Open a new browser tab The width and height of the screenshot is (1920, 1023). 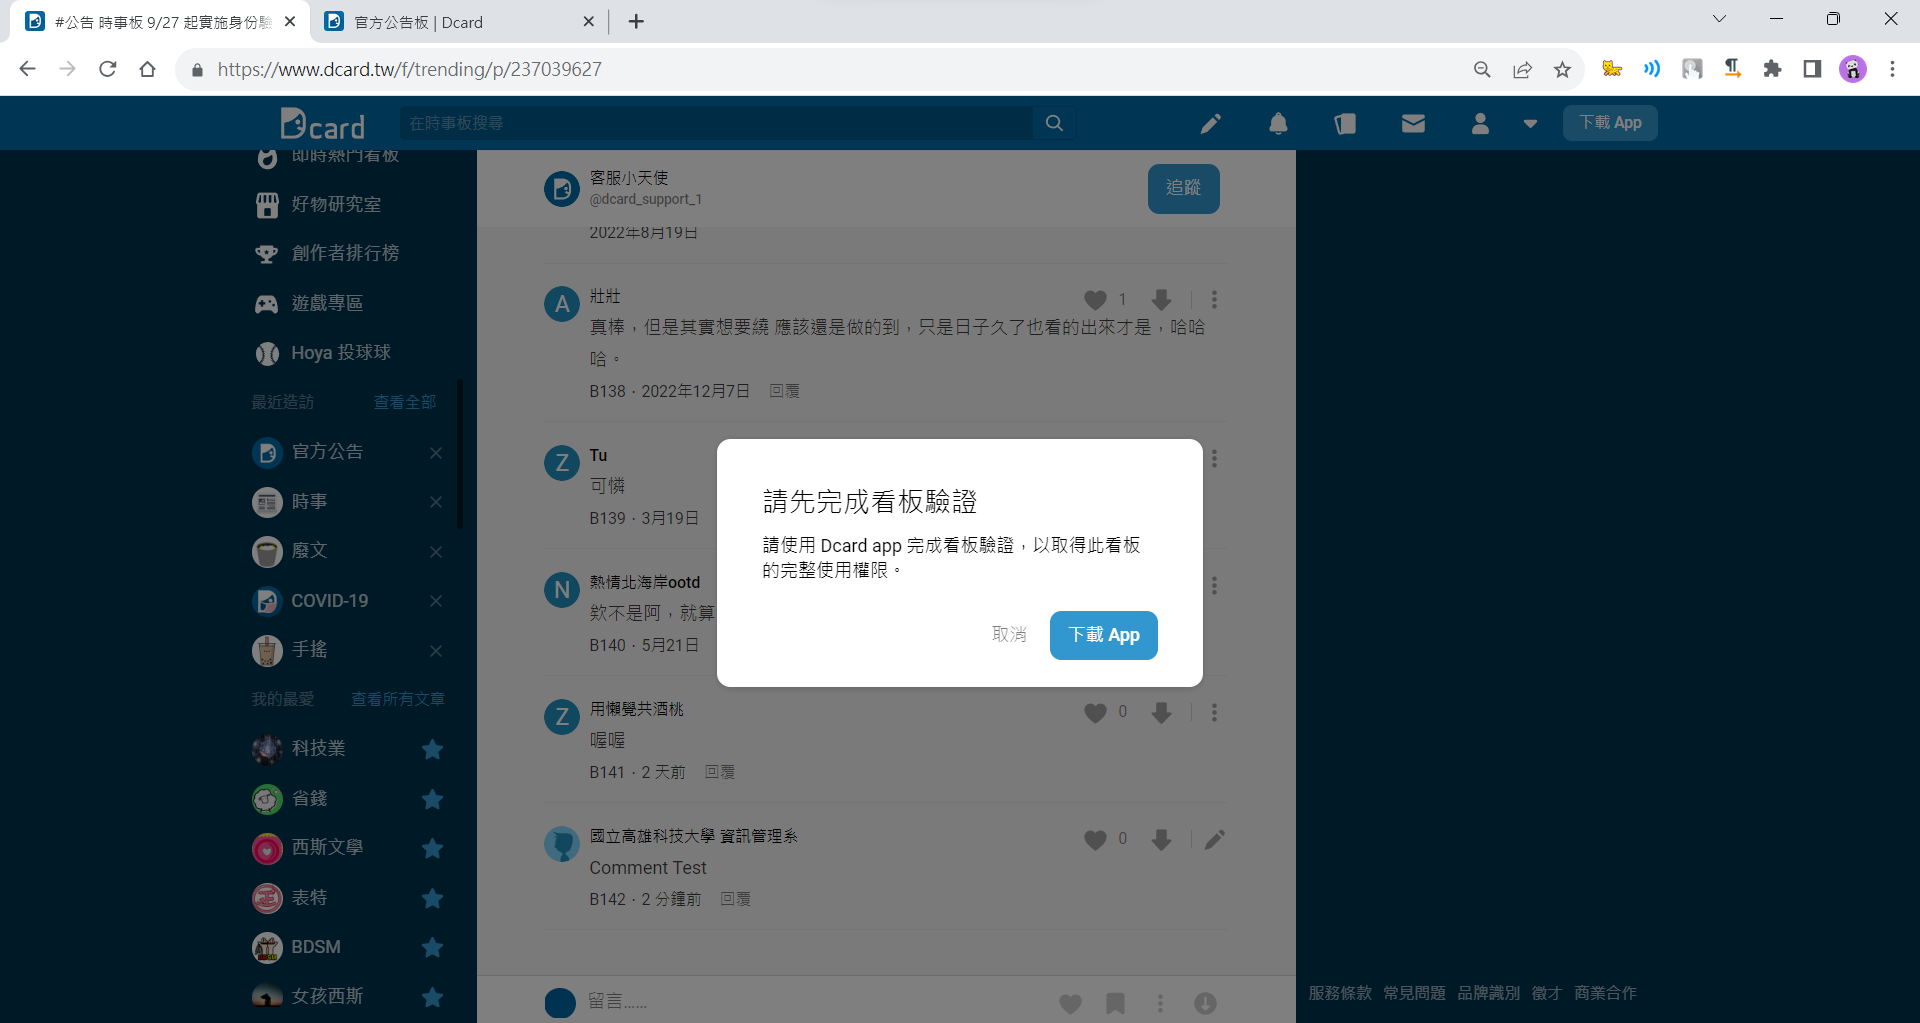pyautogui.click(x=636, y=21)
